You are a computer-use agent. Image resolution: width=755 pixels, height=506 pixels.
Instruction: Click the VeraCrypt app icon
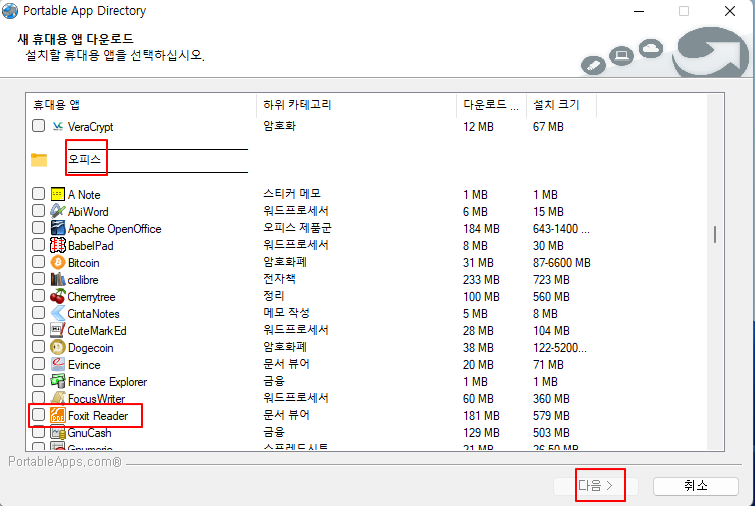coord(58,126)
